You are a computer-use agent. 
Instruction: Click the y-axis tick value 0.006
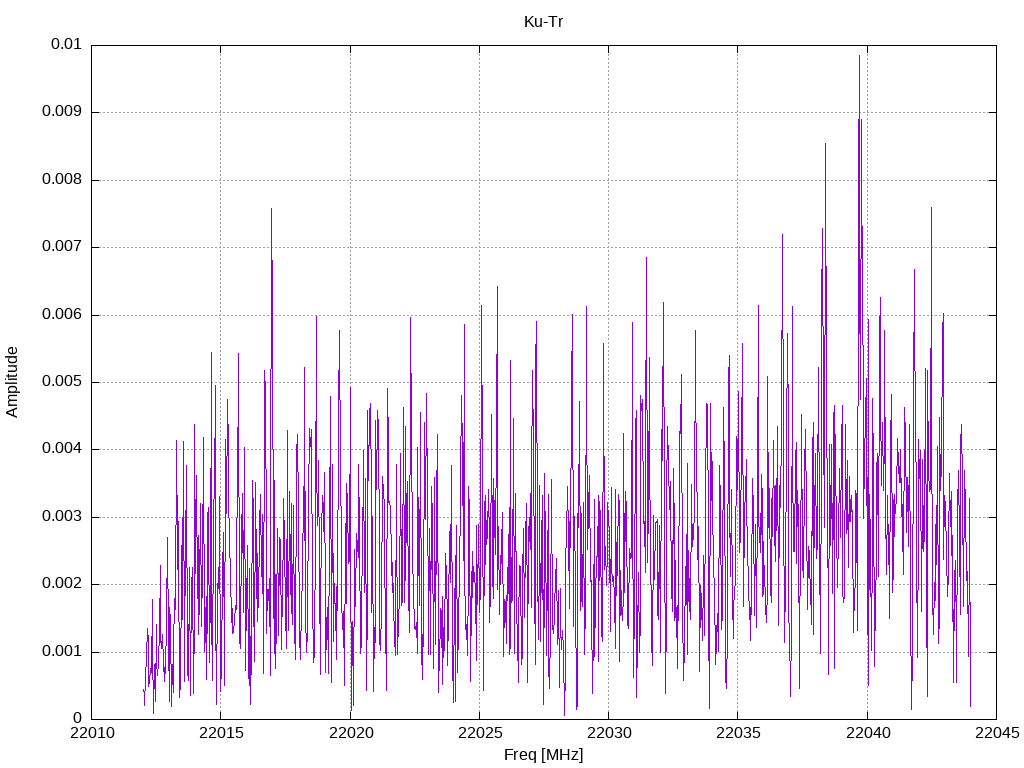pyautogui.click(x=62, y=315)
